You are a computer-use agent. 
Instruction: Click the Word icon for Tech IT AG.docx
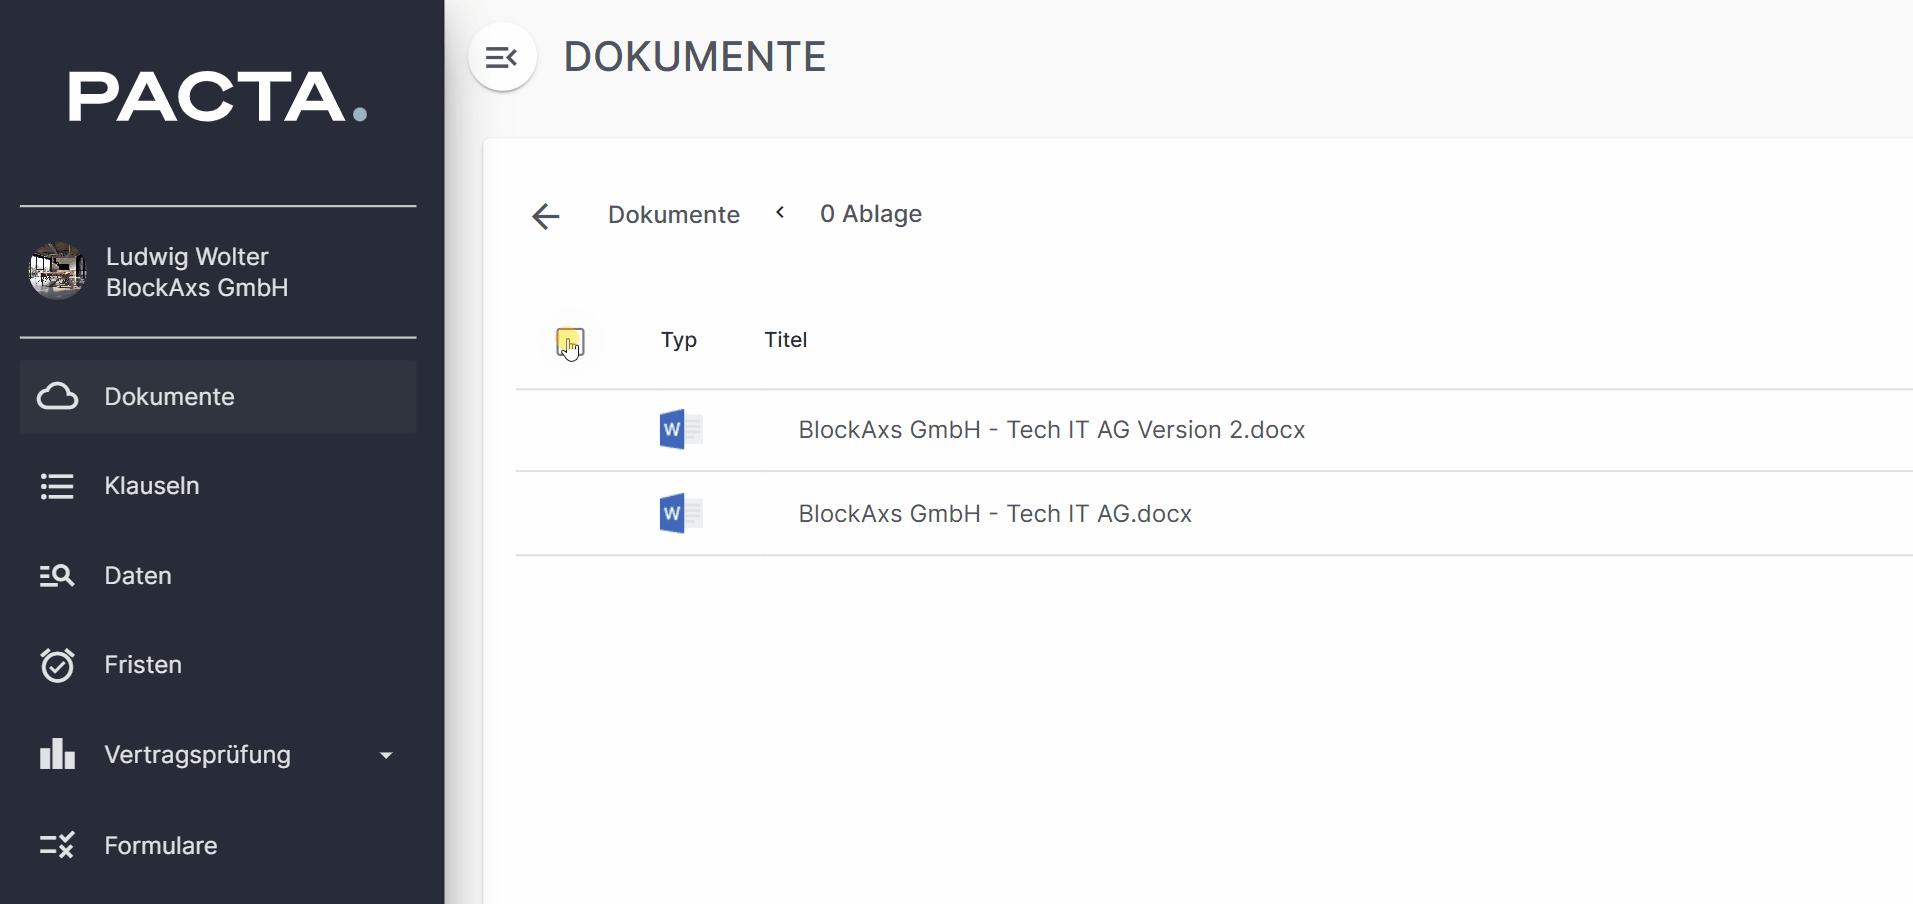coord(681,514)
